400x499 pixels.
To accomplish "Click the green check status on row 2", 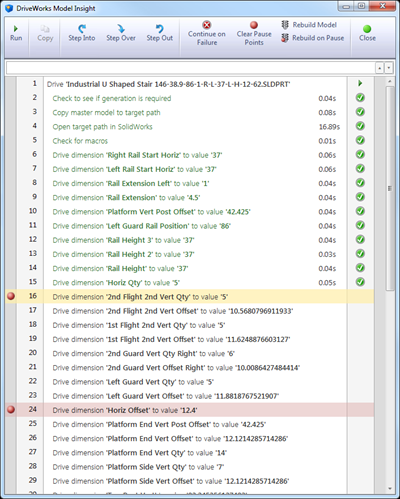I will (x=360, y=98).
